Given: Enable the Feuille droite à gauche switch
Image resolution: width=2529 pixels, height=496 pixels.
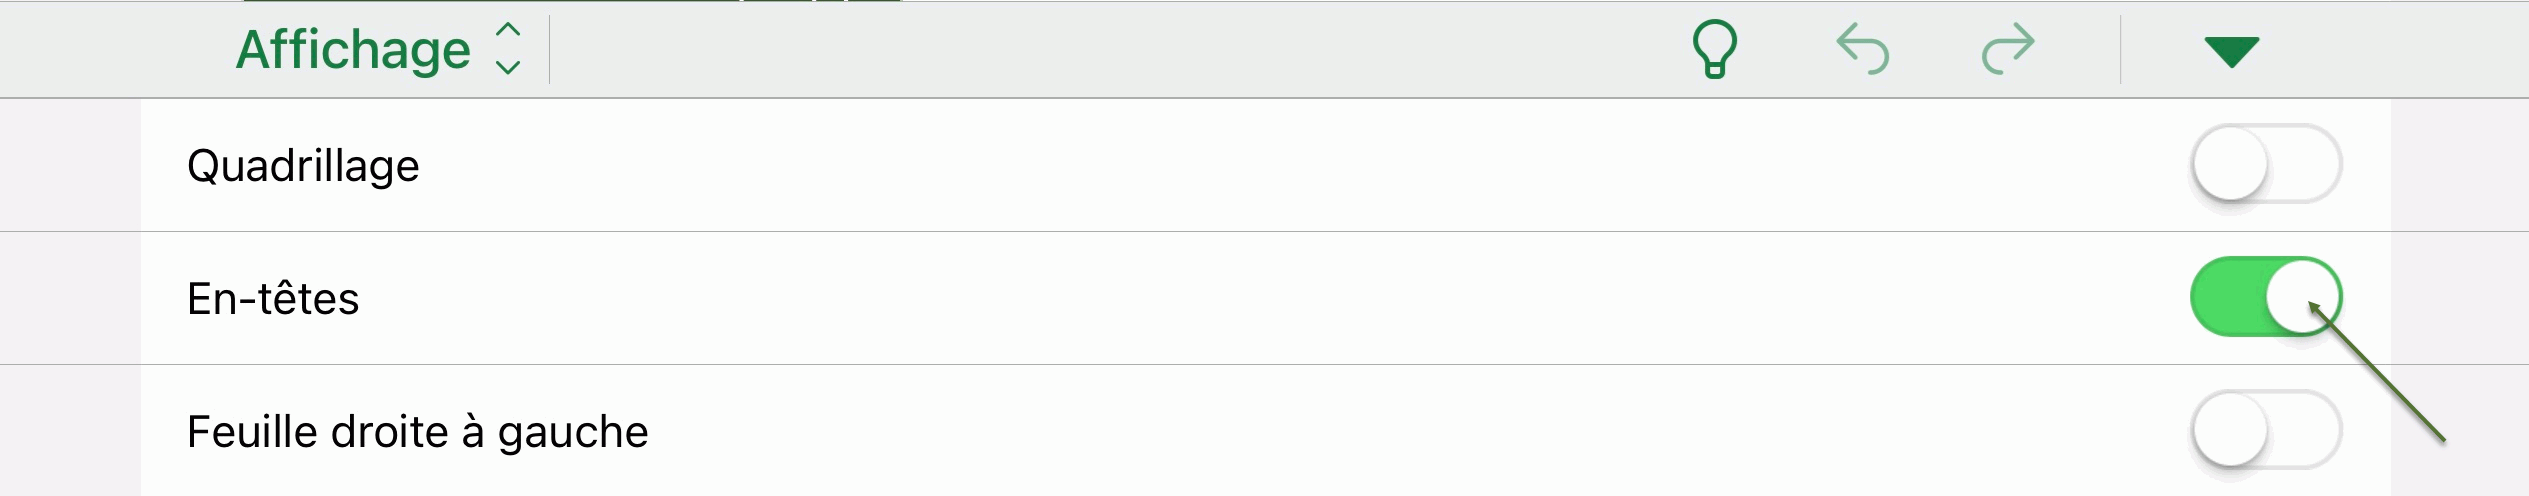Looking at the screenshot, I should 2265,430.
